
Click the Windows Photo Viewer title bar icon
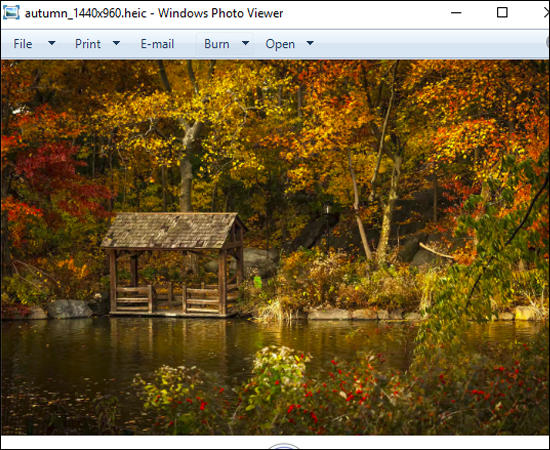point(11,13)
